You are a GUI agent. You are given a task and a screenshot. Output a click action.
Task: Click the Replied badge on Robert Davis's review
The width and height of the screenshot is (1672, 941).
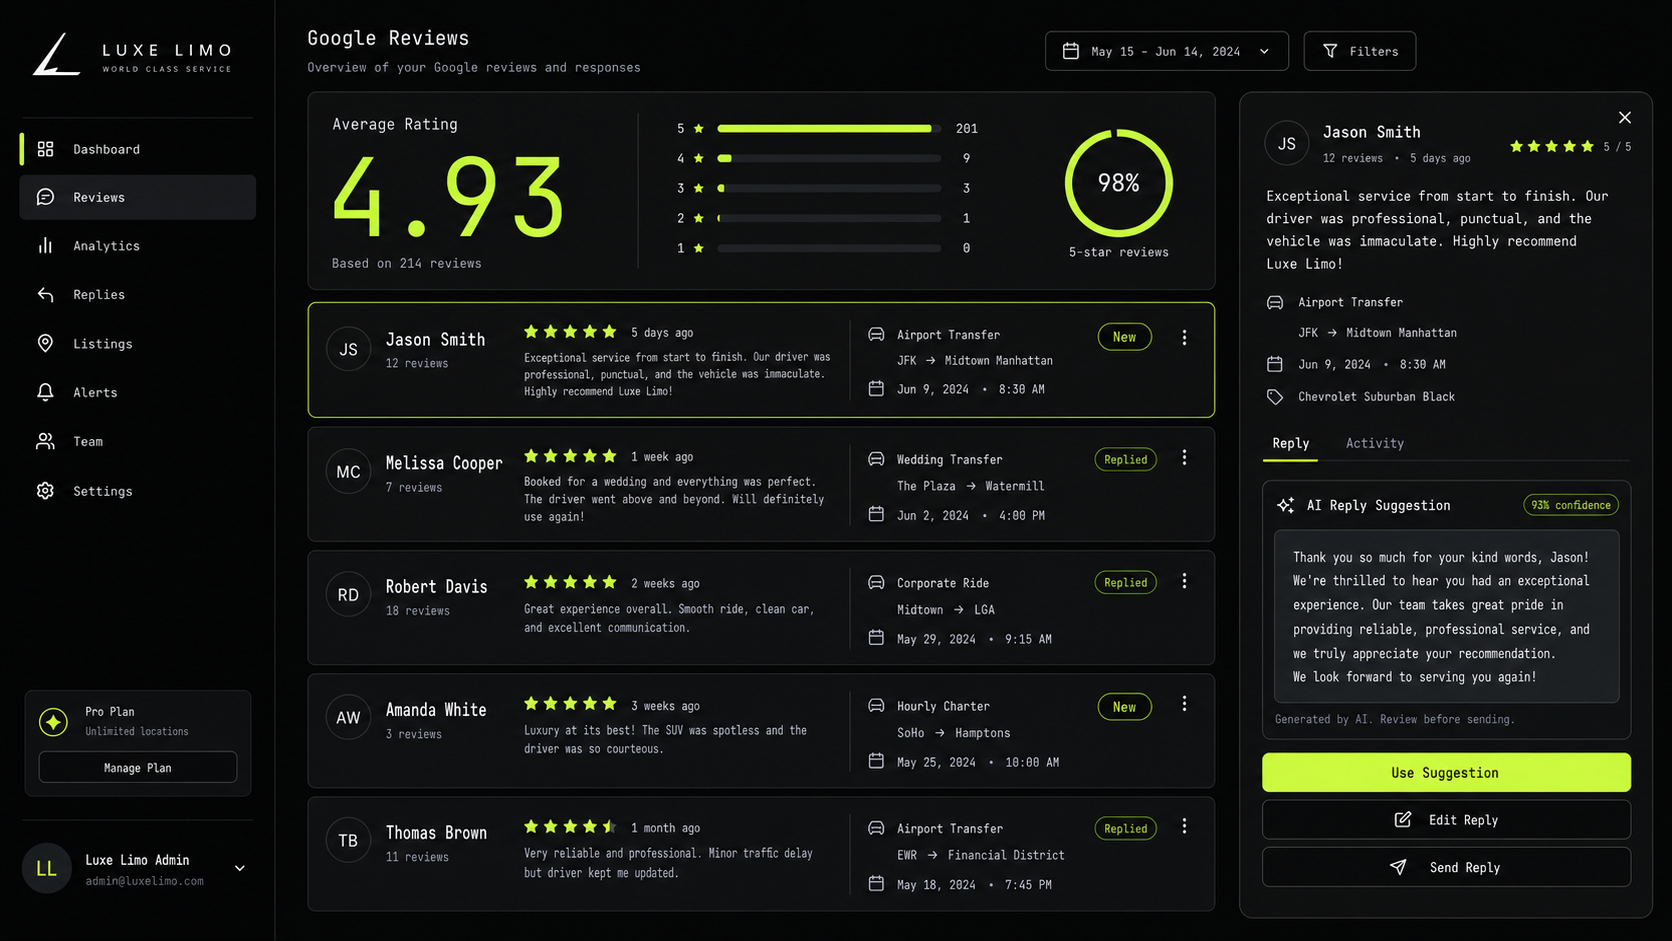click(x=1126, y=582)
